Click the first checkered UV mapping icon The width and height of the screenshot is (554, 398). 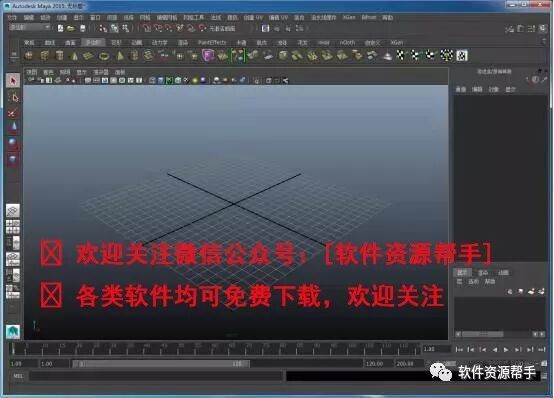click(x=400, y=55)
